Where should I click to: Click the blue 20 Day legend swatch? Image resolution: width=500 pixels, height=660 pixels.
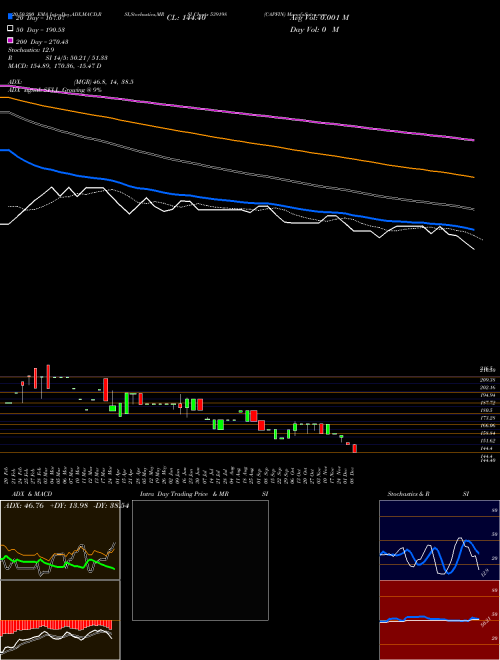11,17
